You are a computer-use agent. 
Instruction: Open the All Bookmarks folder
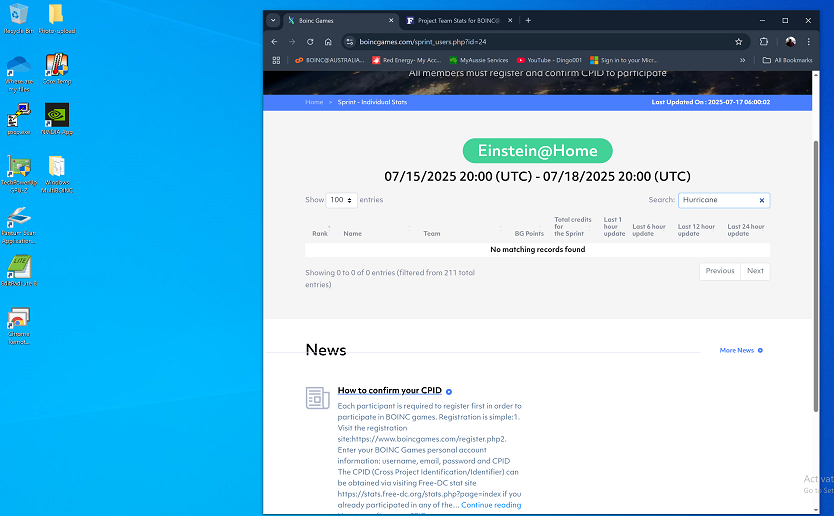tap(787, 60)
